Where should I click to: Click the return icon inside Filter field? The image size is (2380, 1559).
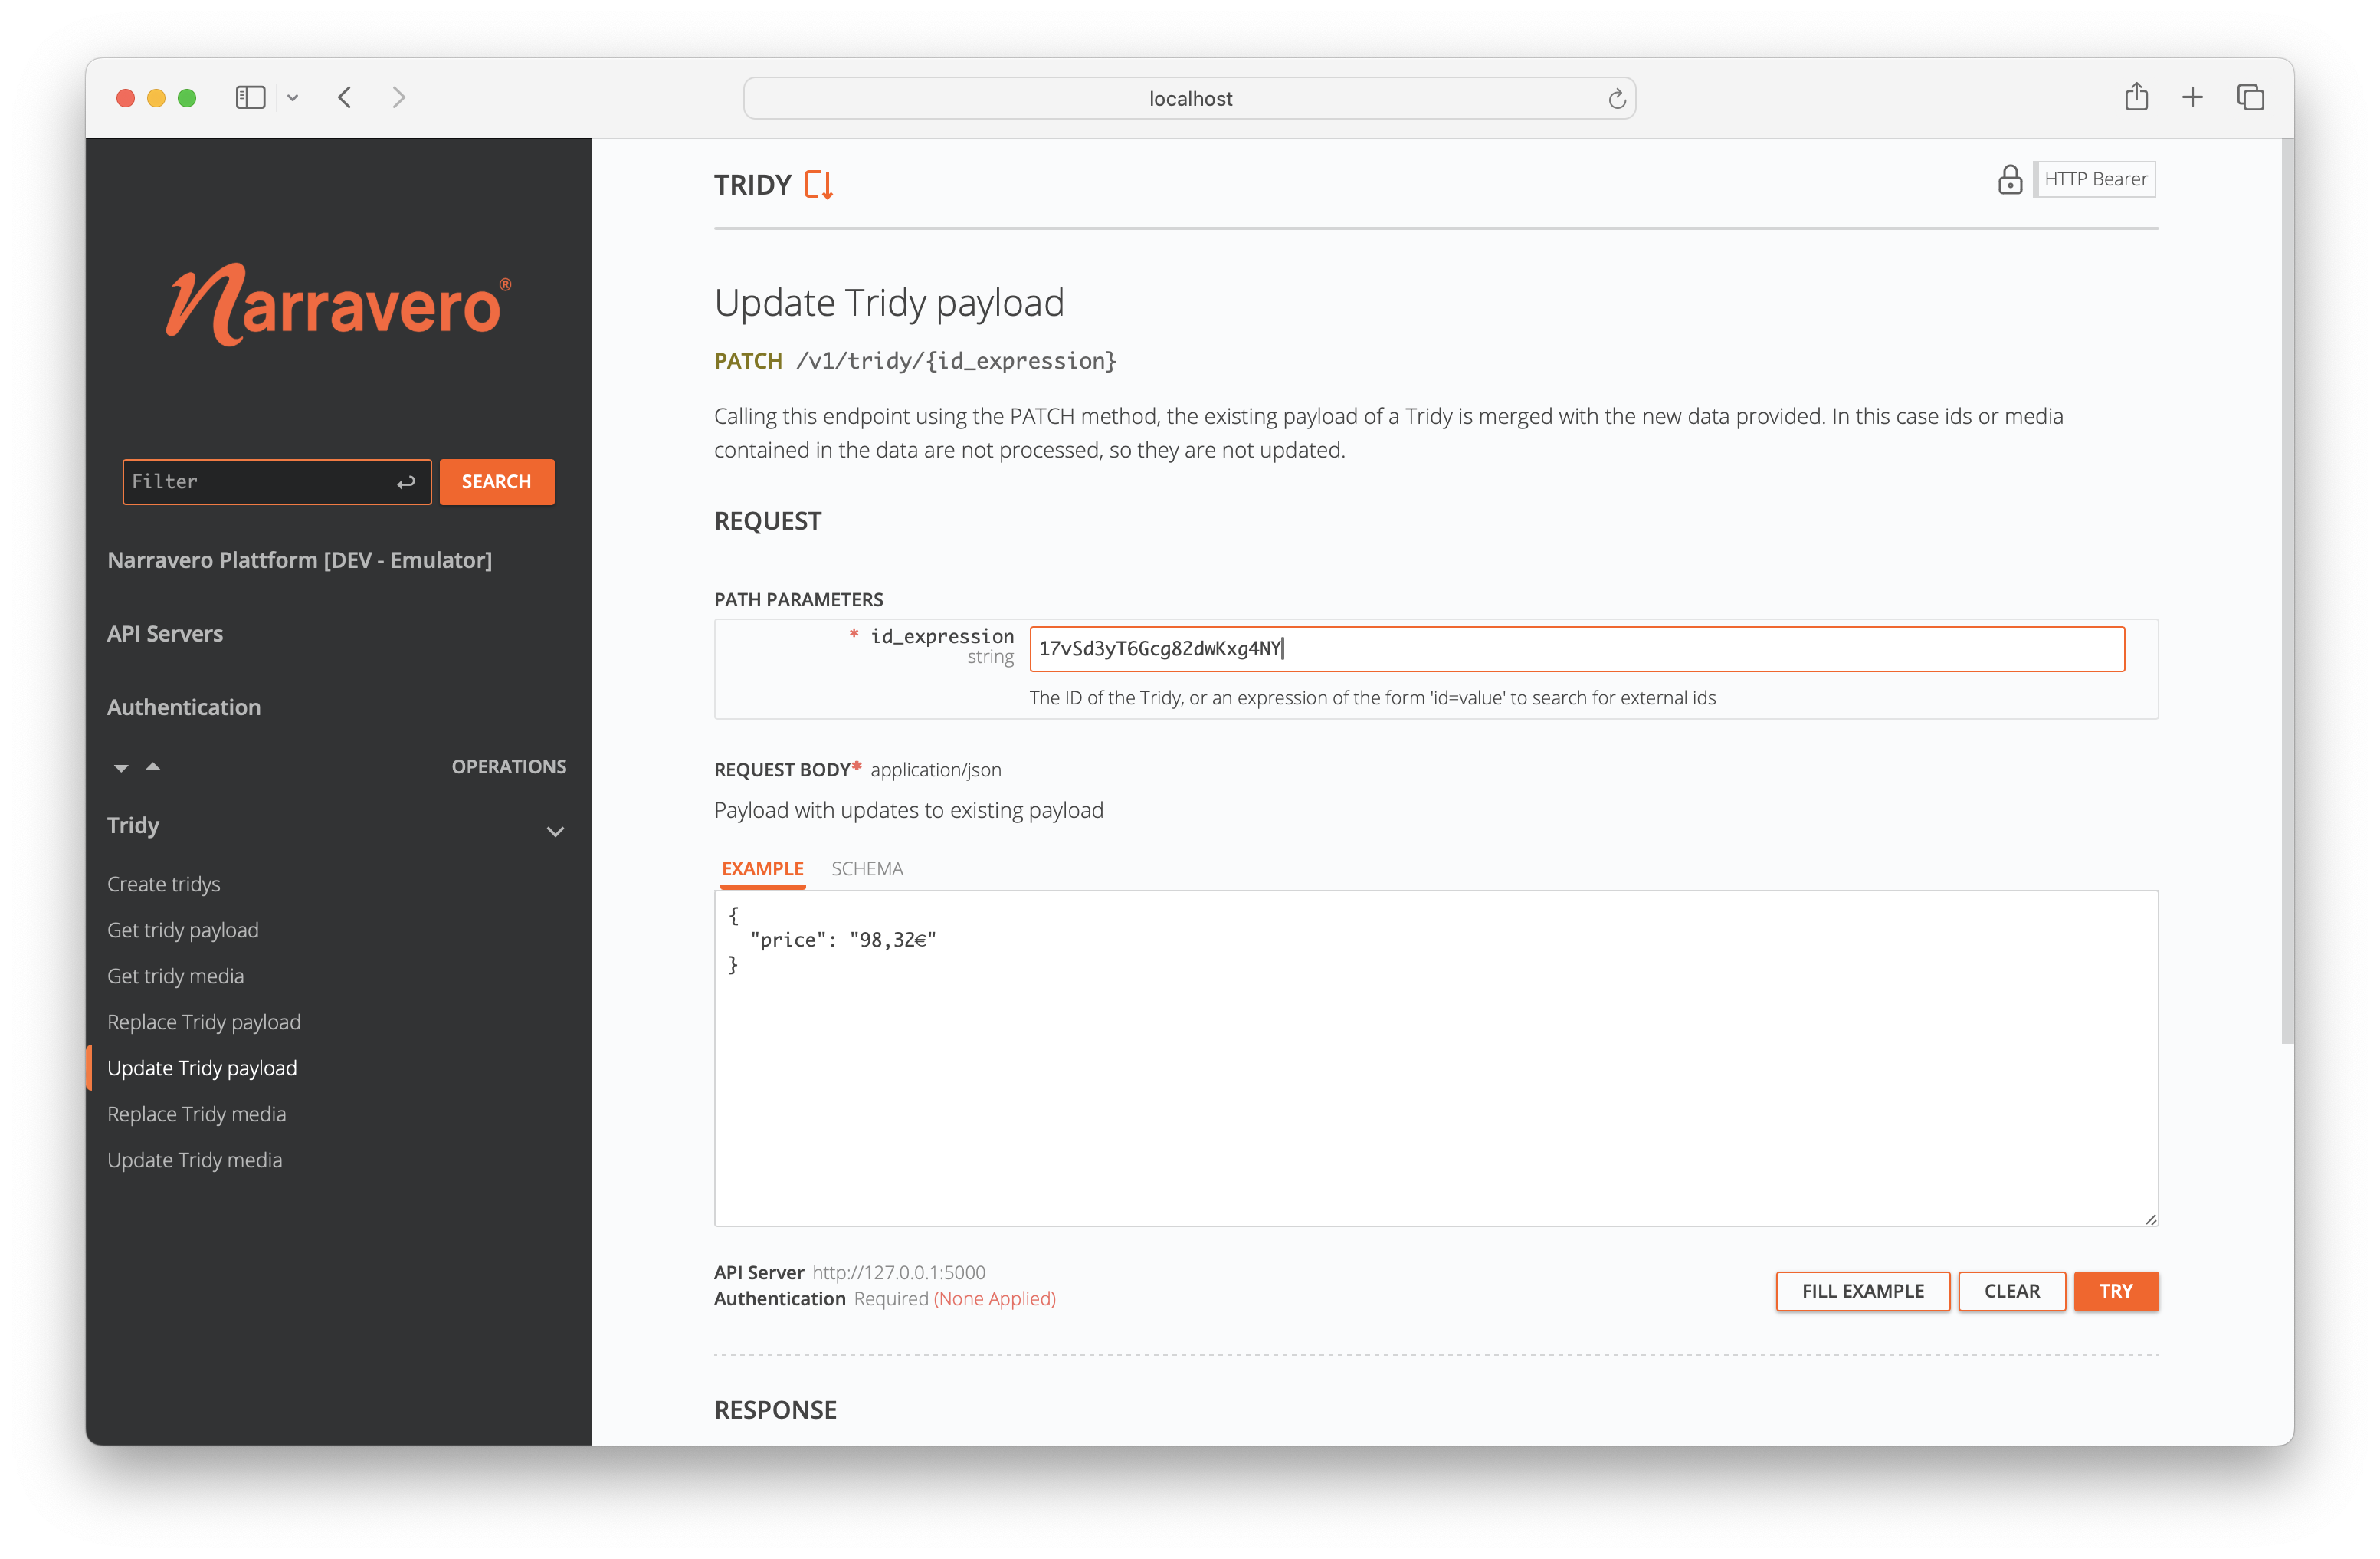[x=406, y=482]
